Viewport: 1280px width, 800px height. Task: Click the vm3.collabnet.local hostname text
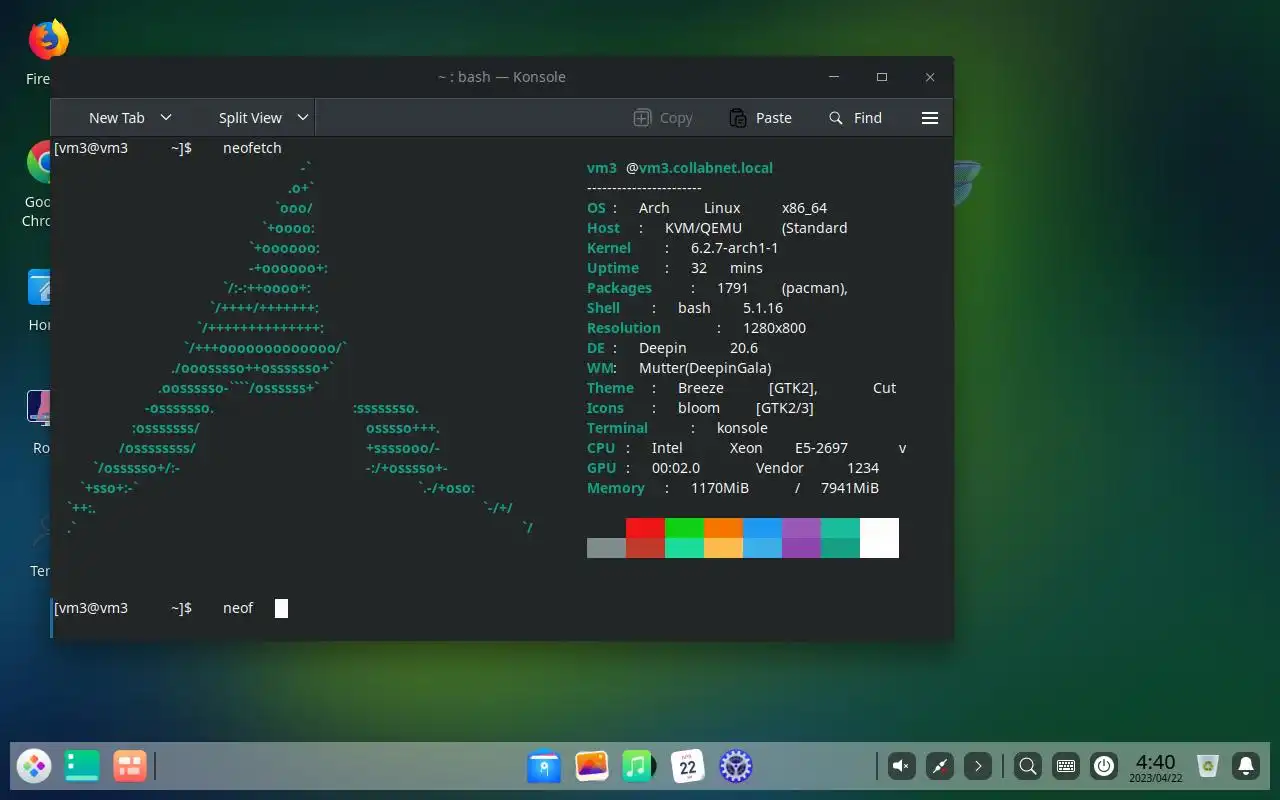tap(706, 168)
